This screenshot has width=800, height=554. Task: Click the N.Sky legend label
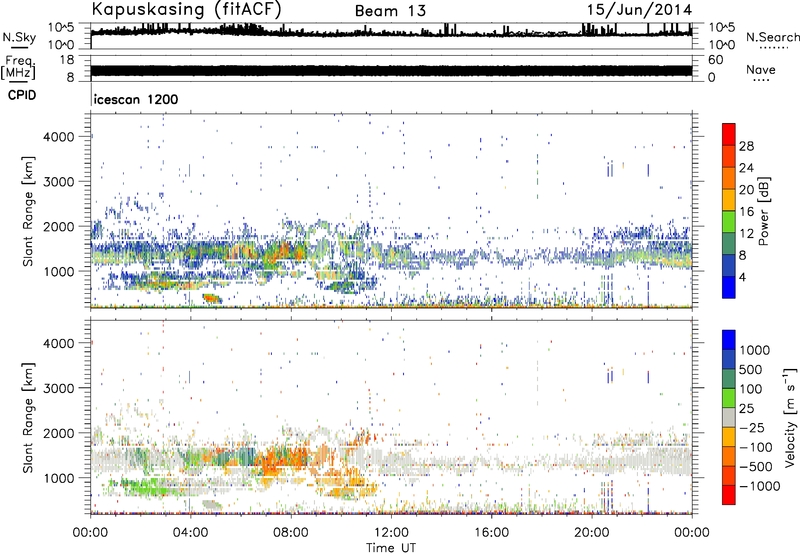tap(19, 37)
